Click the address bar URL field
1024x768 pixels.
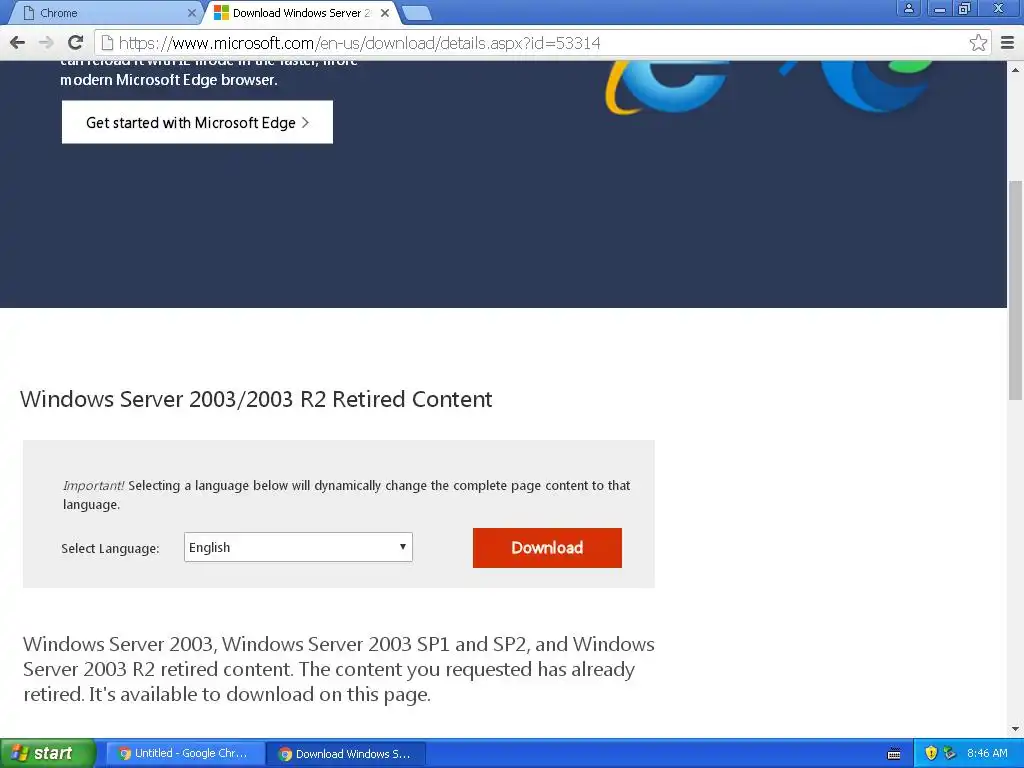coord(542,43)
